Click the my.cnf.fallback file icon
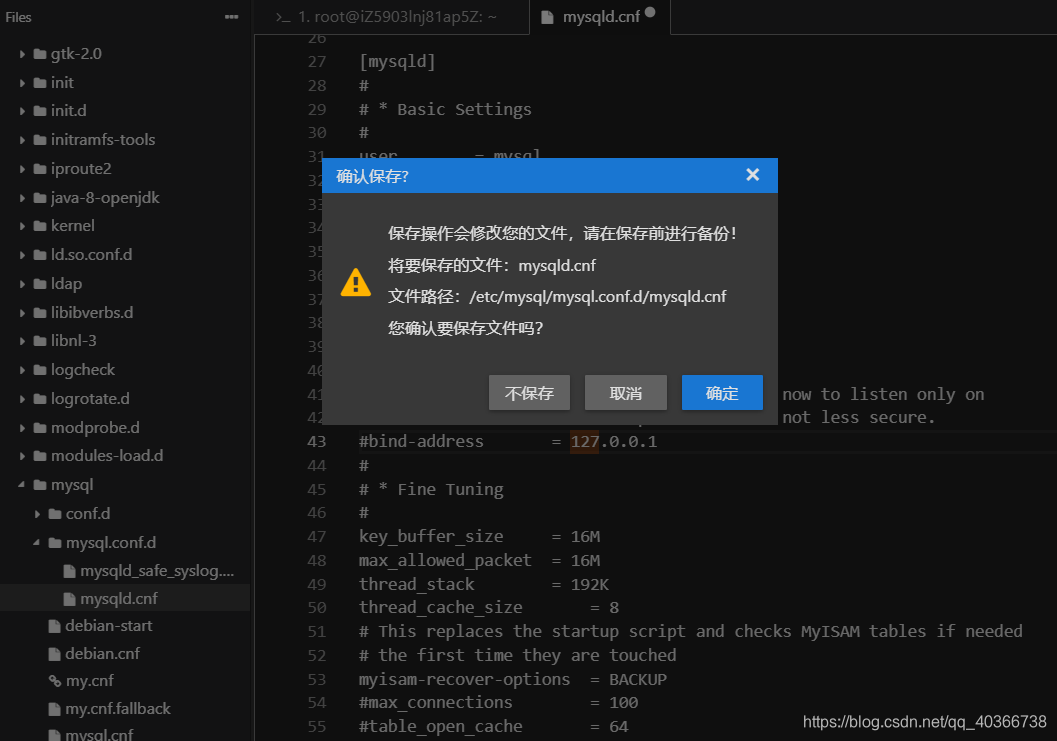Viewport: 1057px width, 741px height. coord(55,709)
